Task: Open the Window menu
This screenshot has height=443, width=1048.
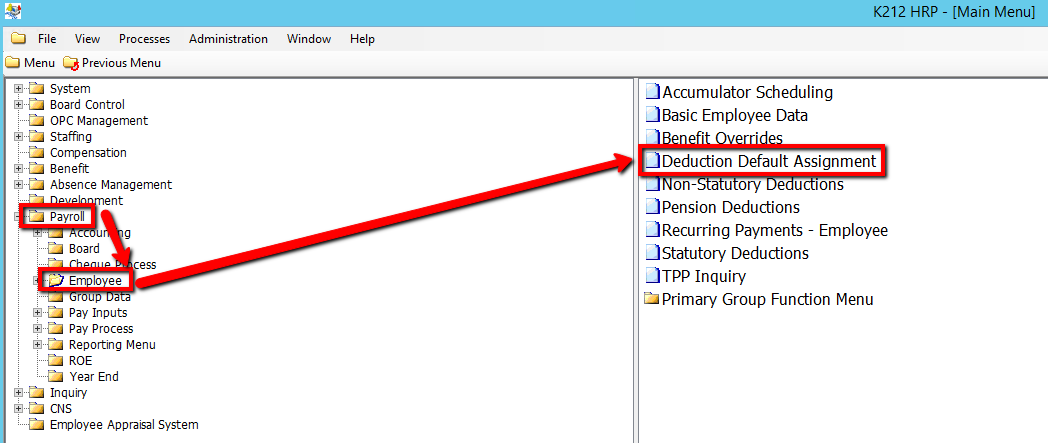Action: [308, 39]
